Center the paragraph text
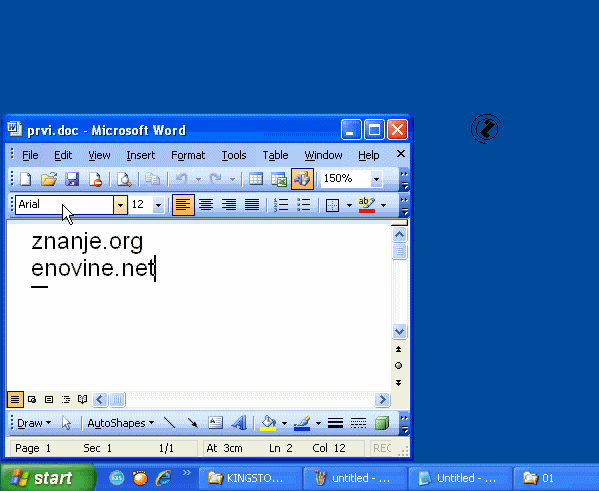Image resolution: width=599 pixels, height=491 pixels. (x=206, y=205)
